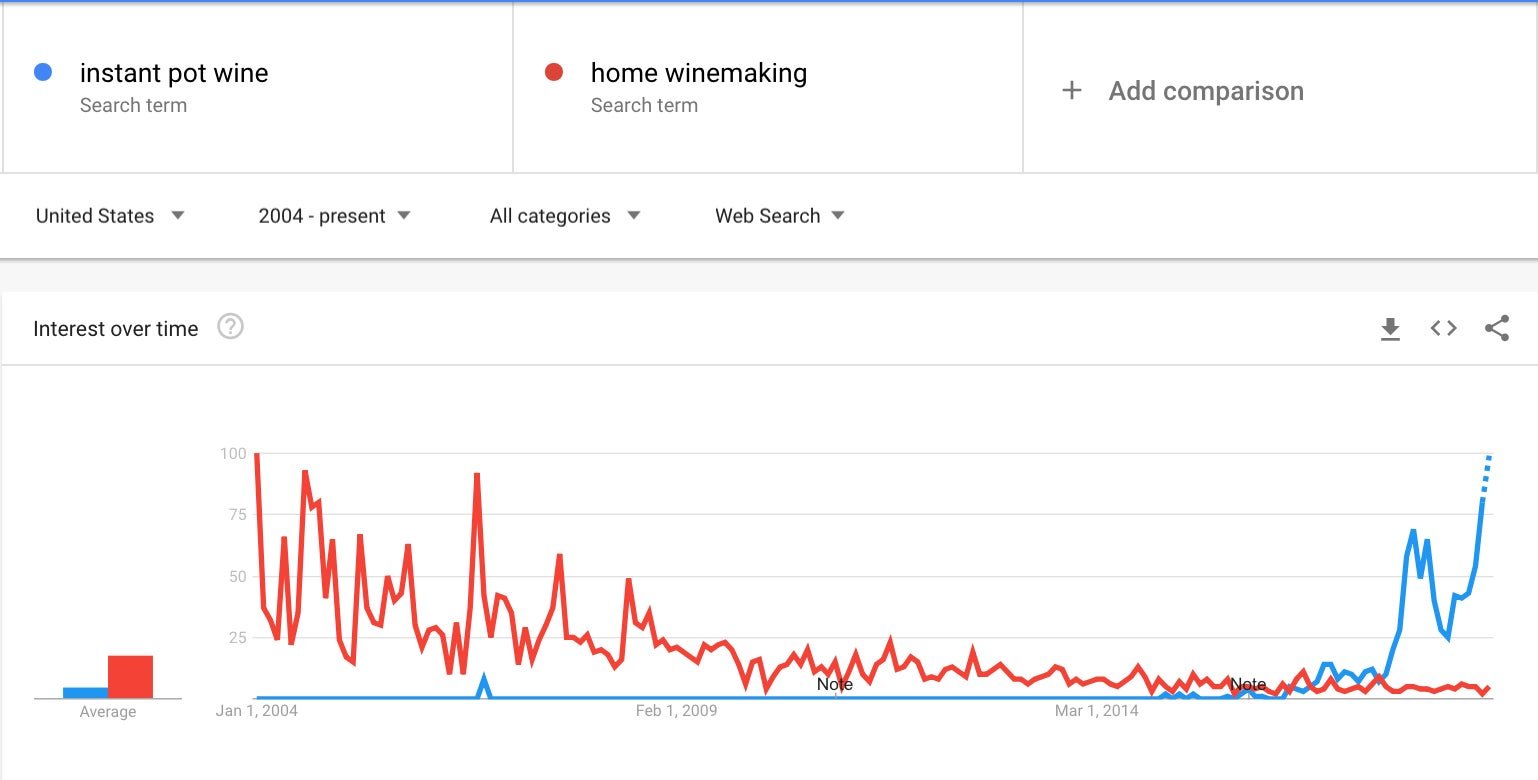Expand the United States region dropdown

pyautogui.click(x=110, y=216)
